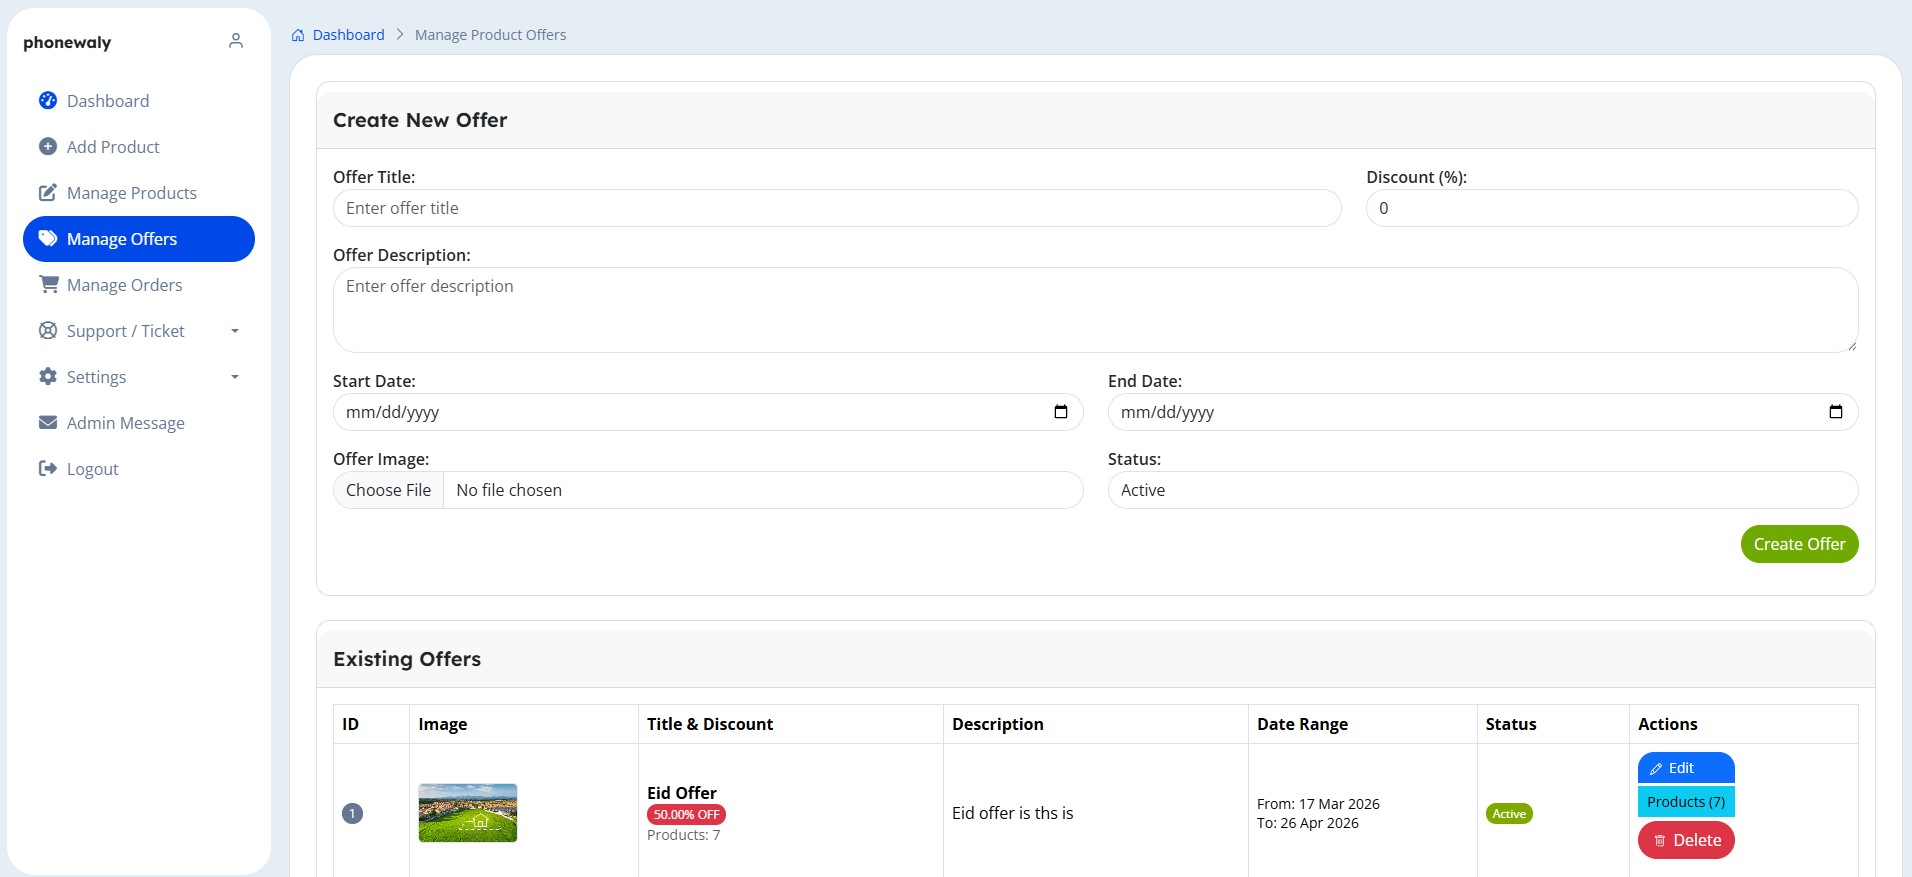Open the Status dropdown showing Active
Viewport: 1912px width, 877px height.
click(x=1483, y=490)
